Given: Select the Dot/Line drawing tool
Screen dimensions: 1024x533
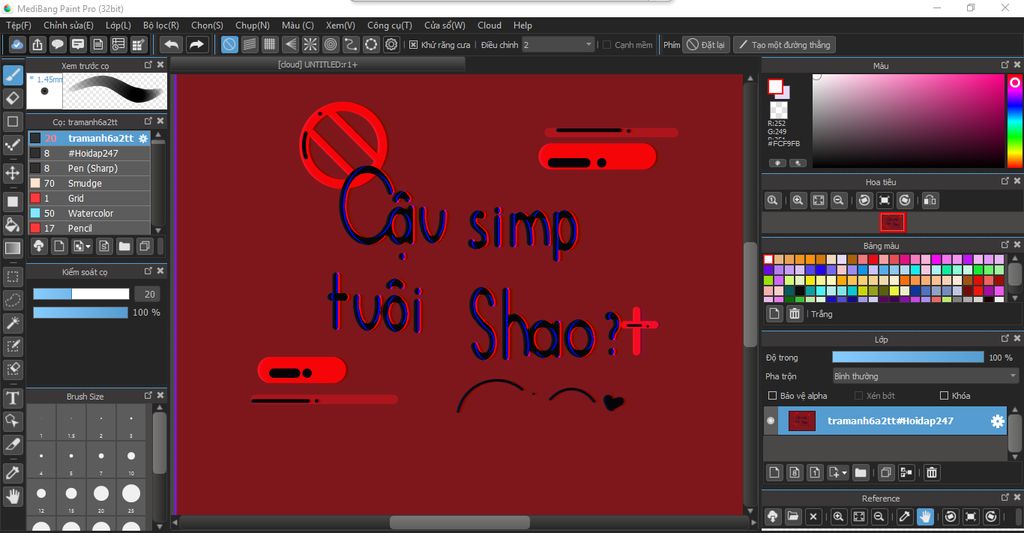Looking at the screenshot, I should [x=12, y=145].
